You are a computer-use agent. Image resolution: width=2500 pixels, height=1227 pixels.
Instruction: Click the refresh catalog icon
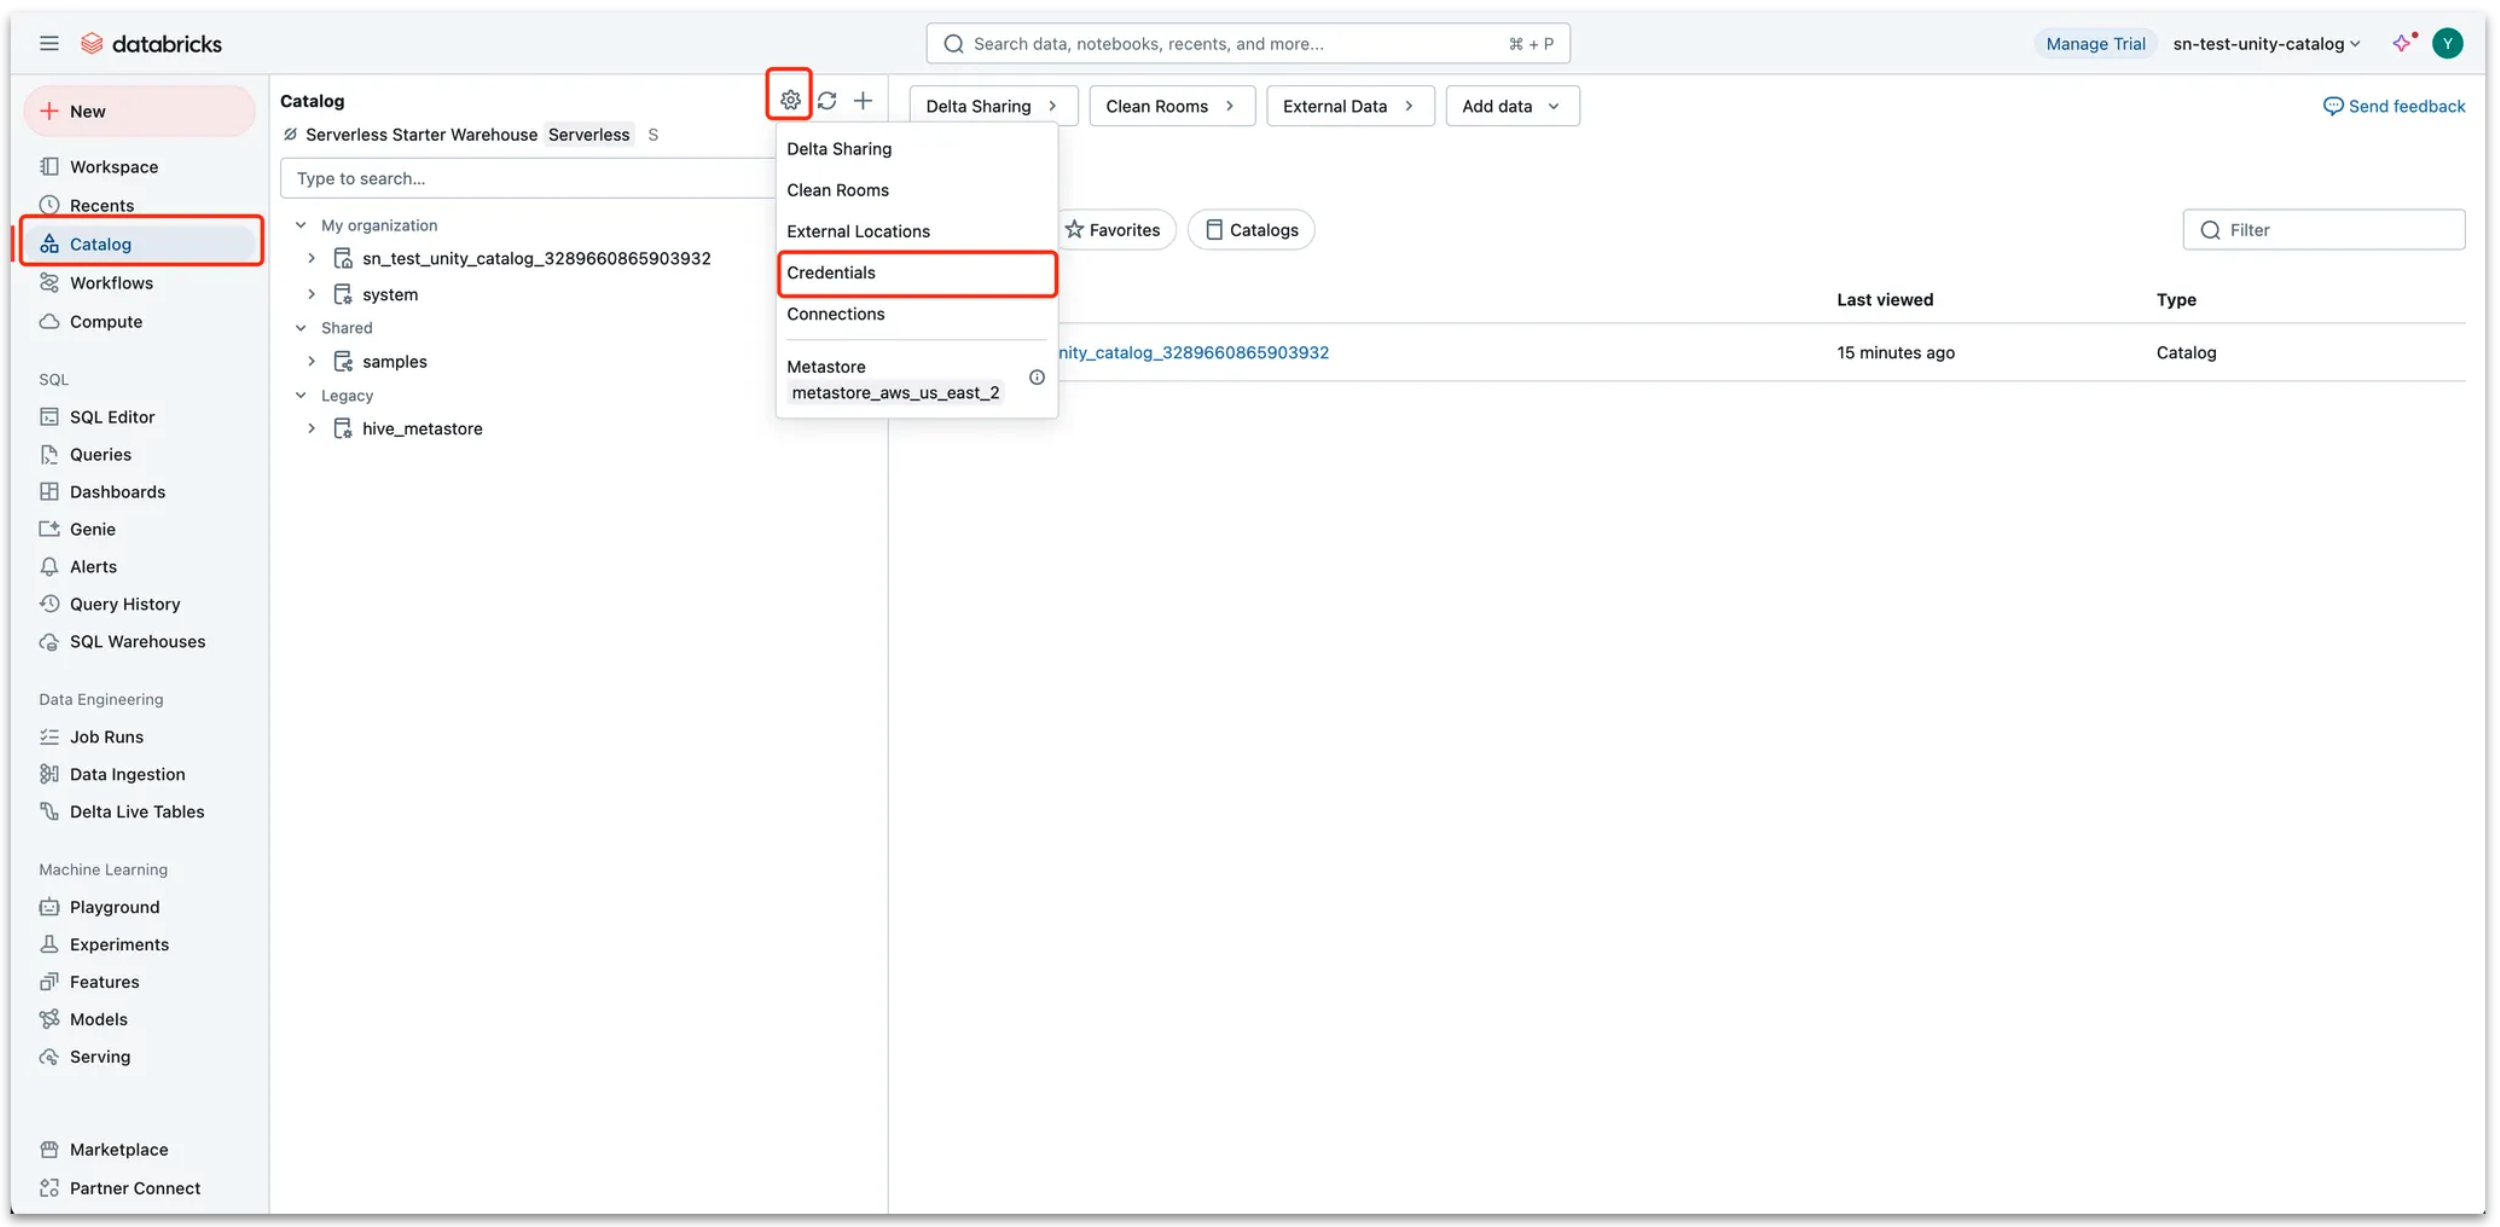point(827,100)
